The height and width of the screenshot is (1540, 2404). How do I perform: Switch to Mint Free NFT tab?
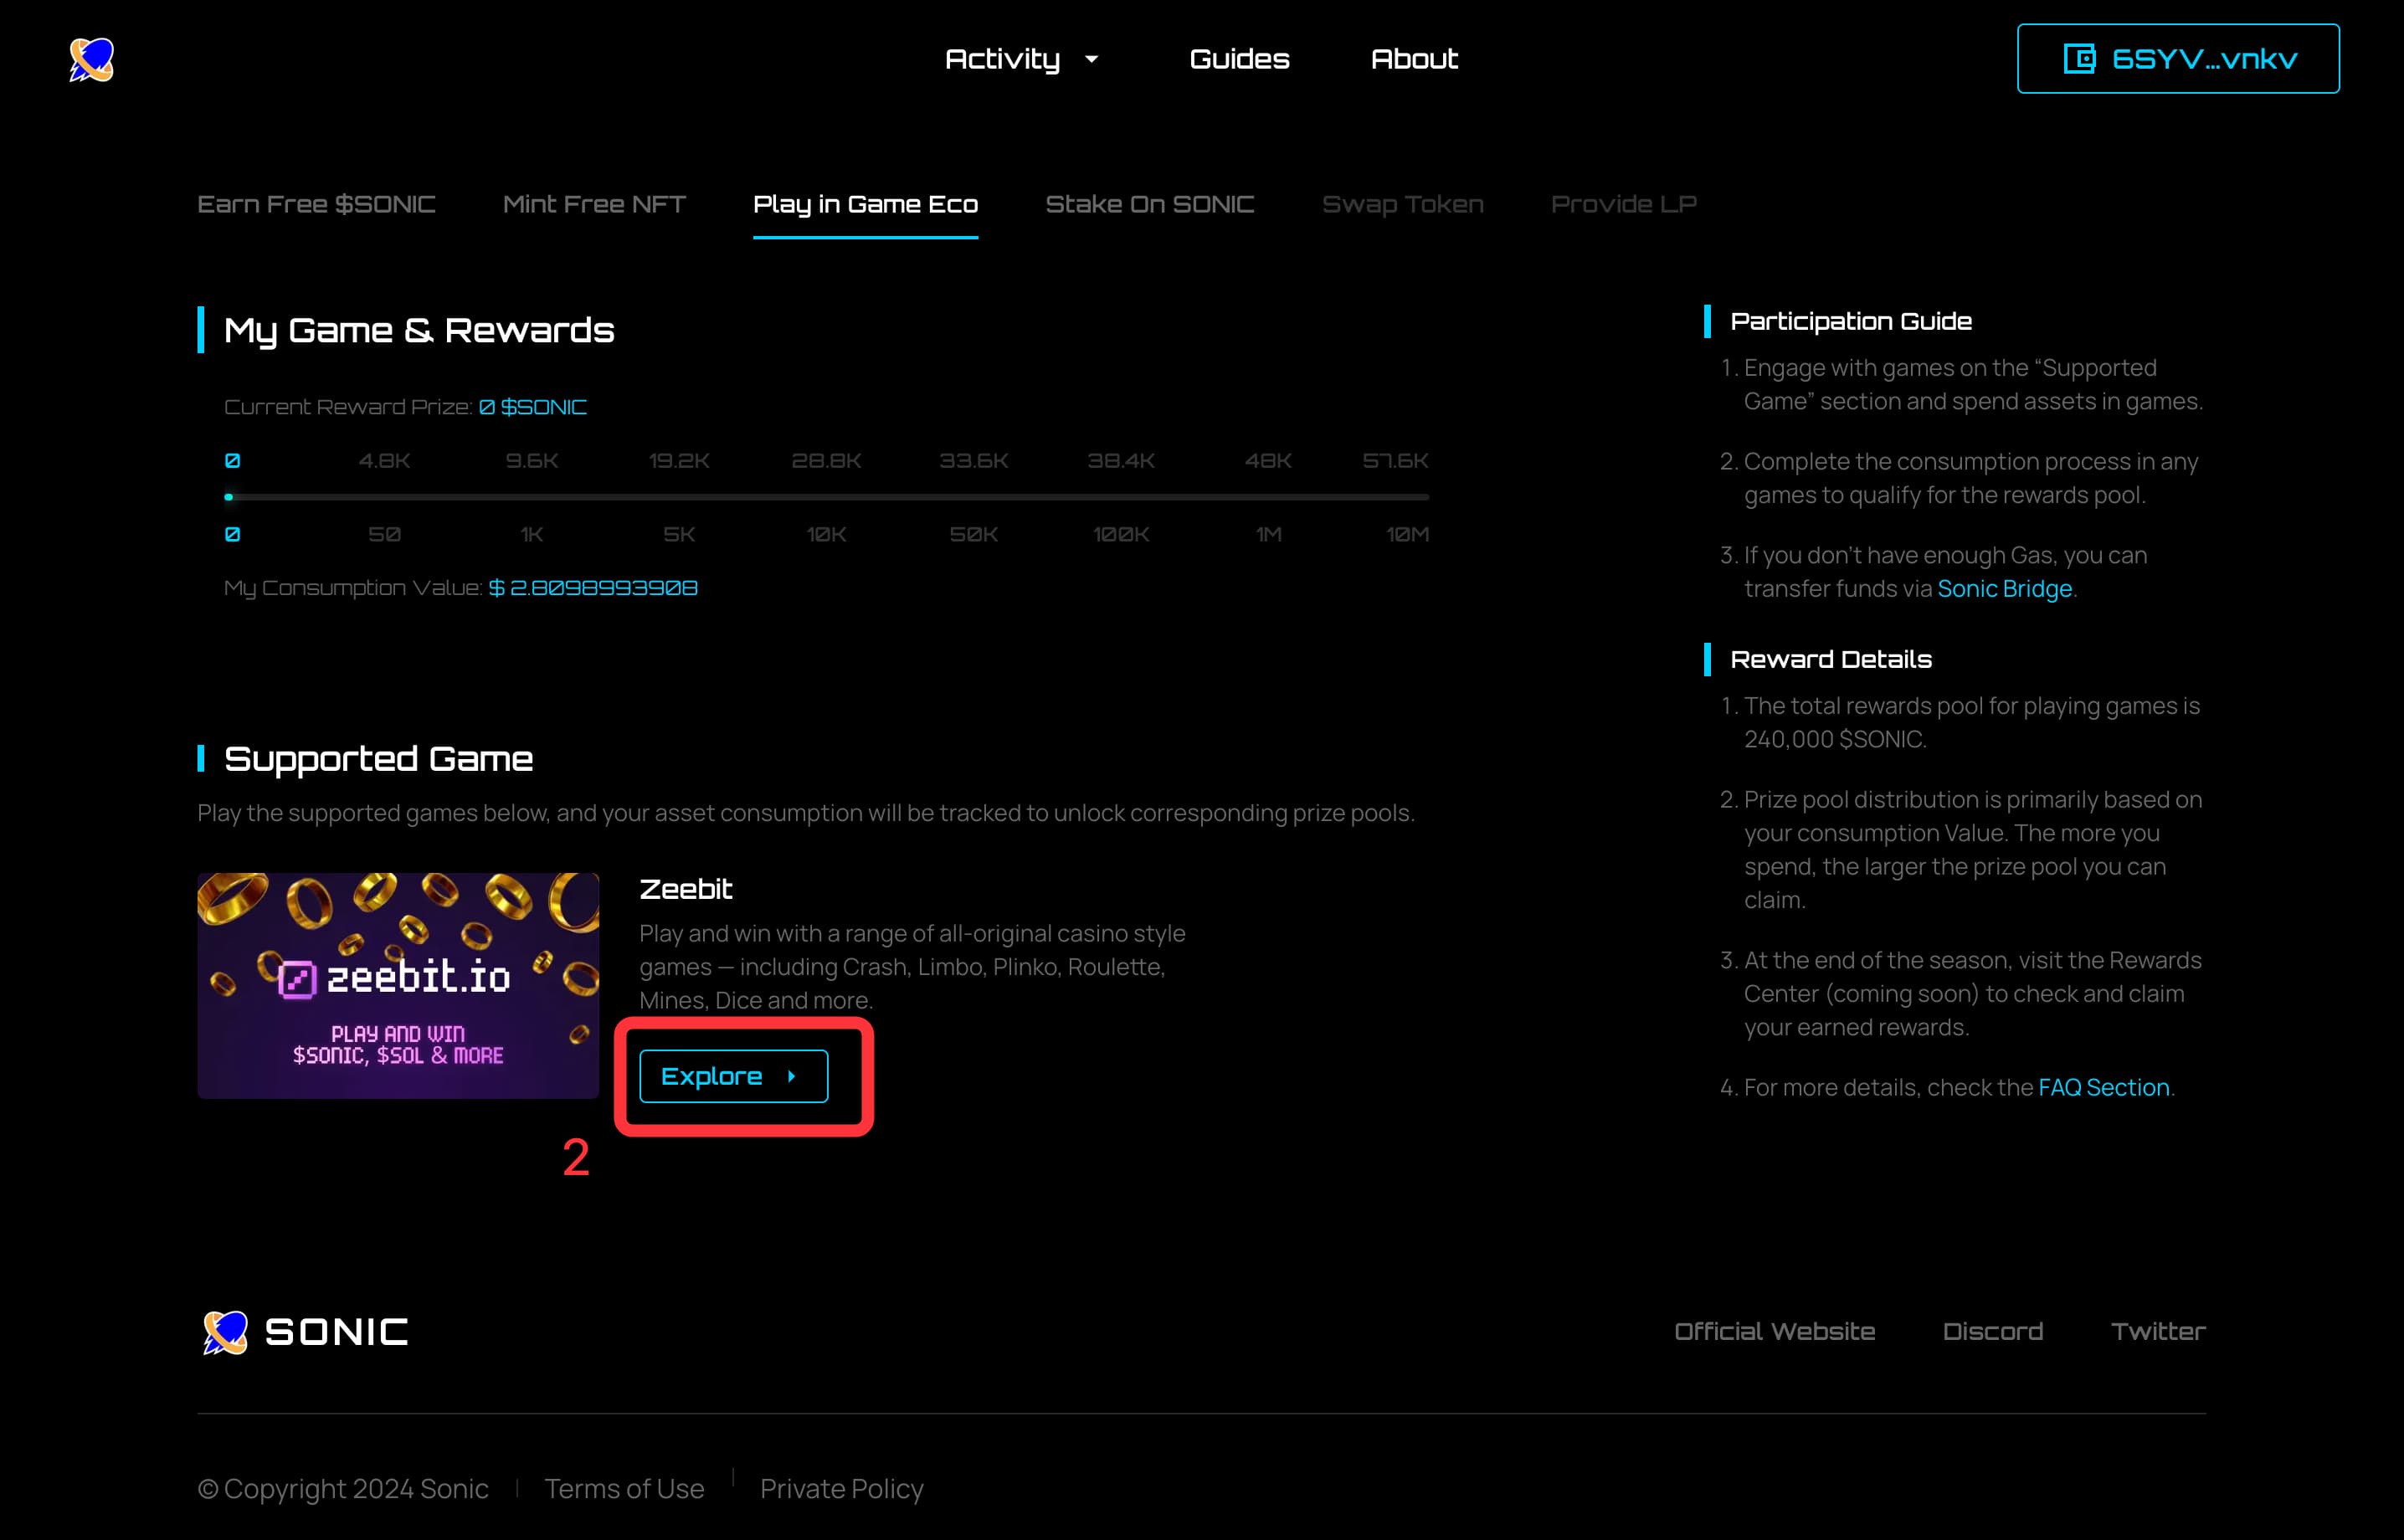[x=594, y=204]
